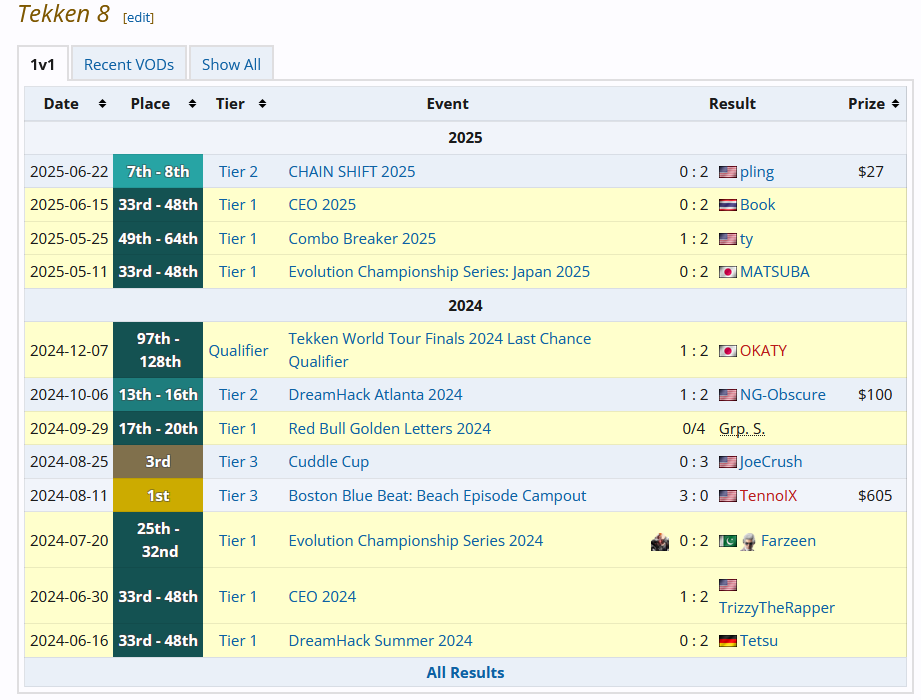Open OKATY player page
This screenshot has height=700, width=921.
pyautogui.click(x=763, y=351)
